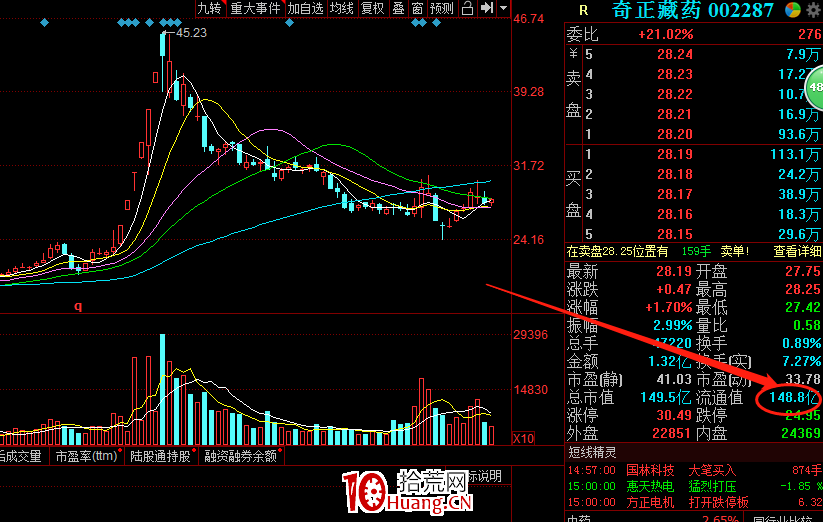Toggle 均线 moving average lines
The width and height of the screenshot is (823, 522).
click(x=342, y=8)
